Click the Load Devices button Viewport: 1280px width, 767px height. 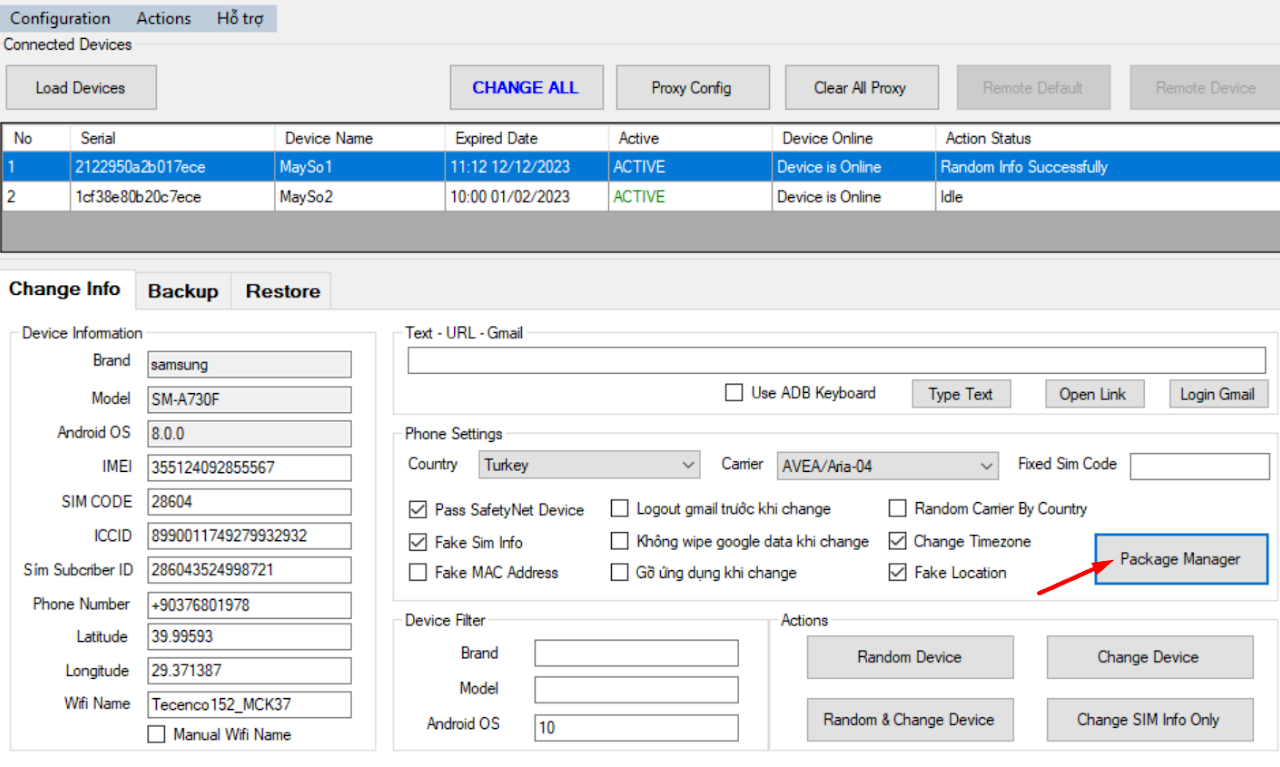click(81, 88)
